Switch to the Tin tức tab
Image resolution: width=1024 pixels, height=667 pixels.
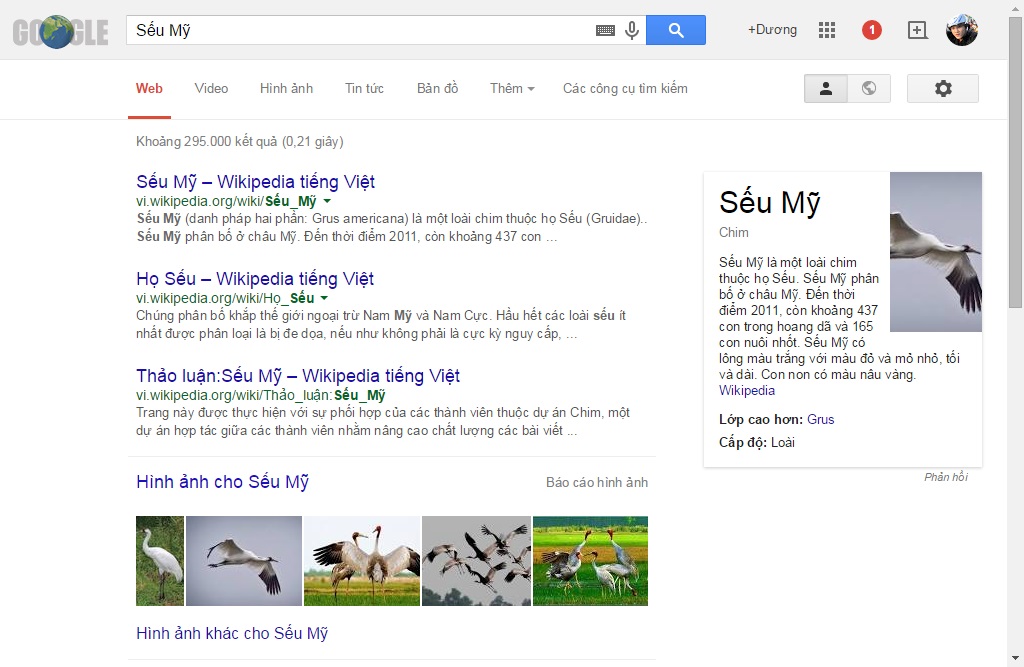[364, 89]
